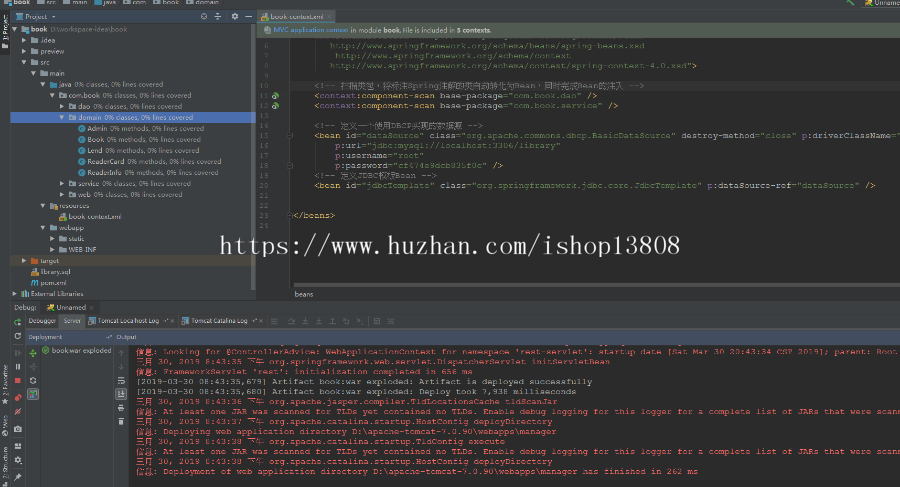
Task: Select pom.xml in project tree
Action: coord(53,283)
